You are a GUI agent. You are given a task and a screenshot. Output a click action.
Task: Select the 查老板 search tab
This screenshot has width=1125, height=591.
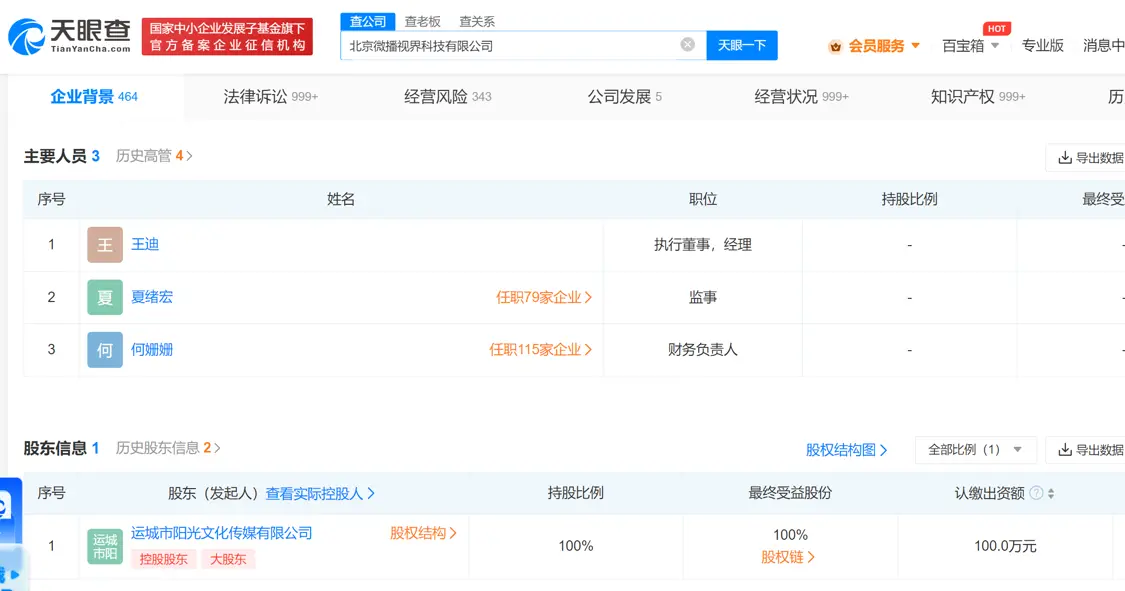pos(422,21)
